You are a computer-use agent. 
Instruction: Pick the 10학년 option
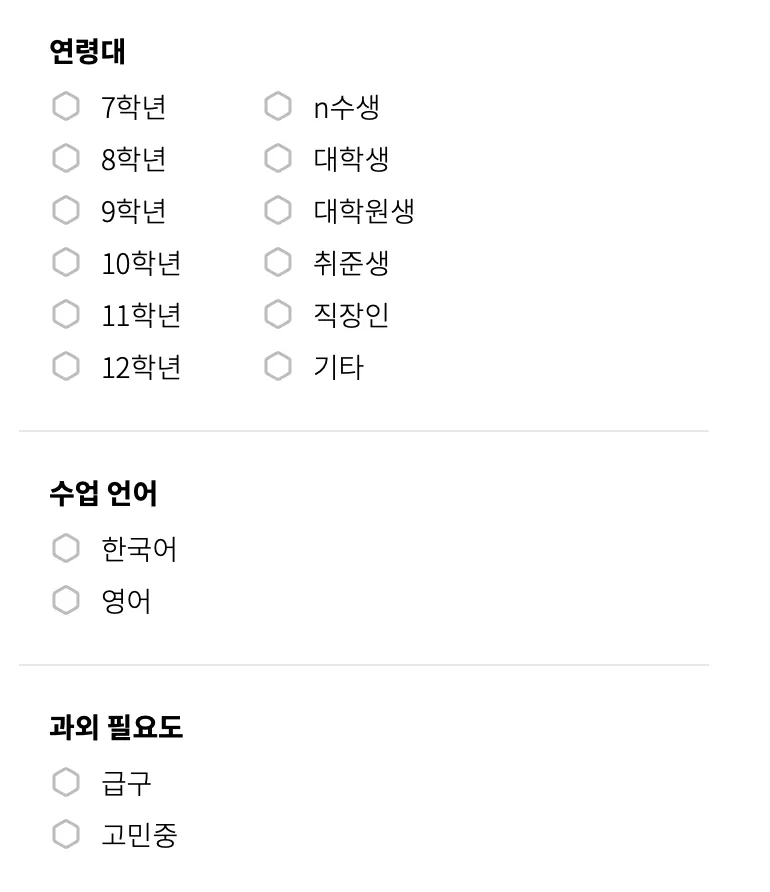pyautogui.click(x=65, y=263)
